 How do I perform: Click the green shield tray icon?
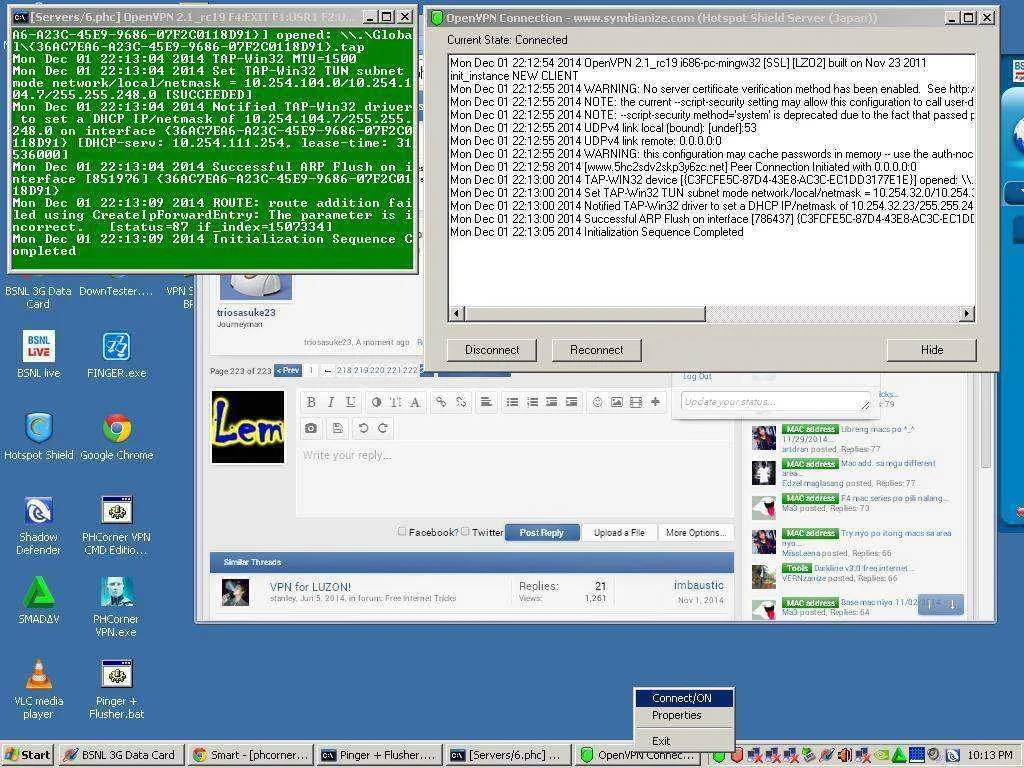719,756
